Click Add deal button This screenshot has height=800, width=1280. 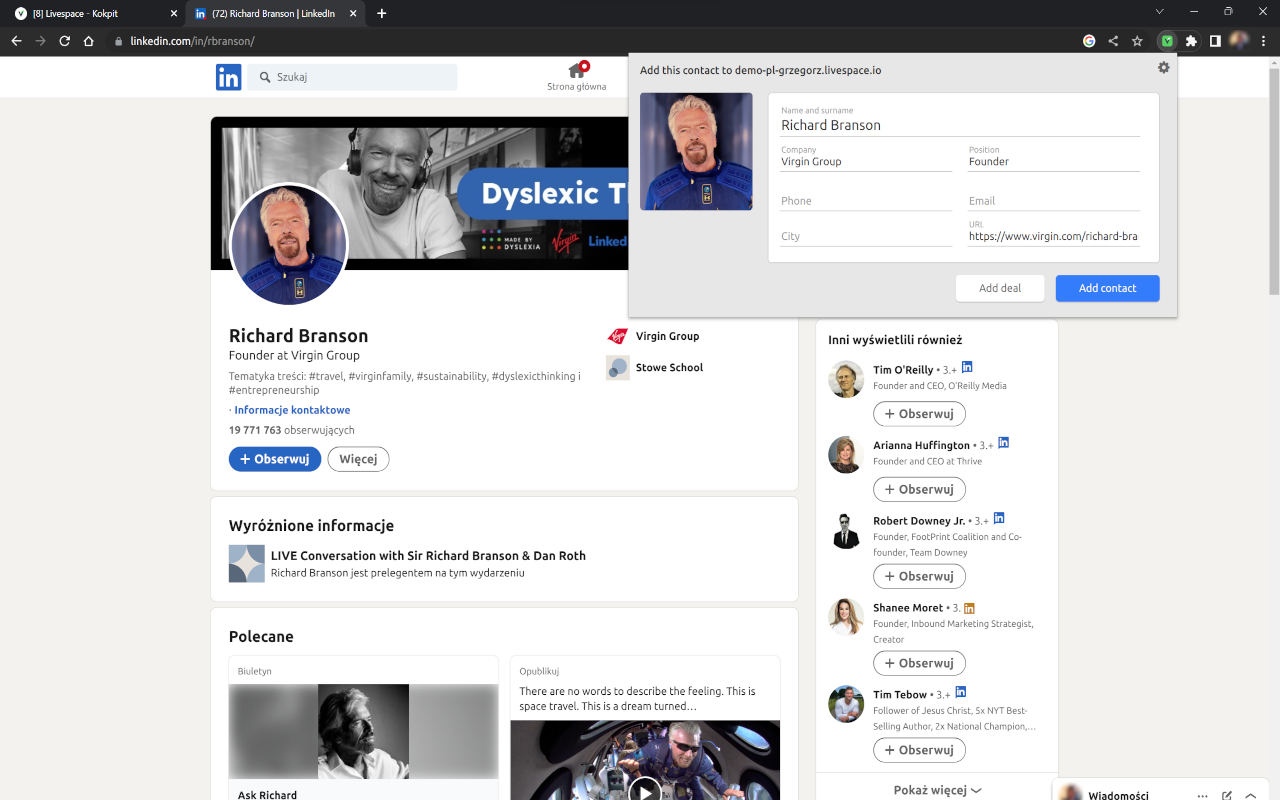coord(1000,288)
